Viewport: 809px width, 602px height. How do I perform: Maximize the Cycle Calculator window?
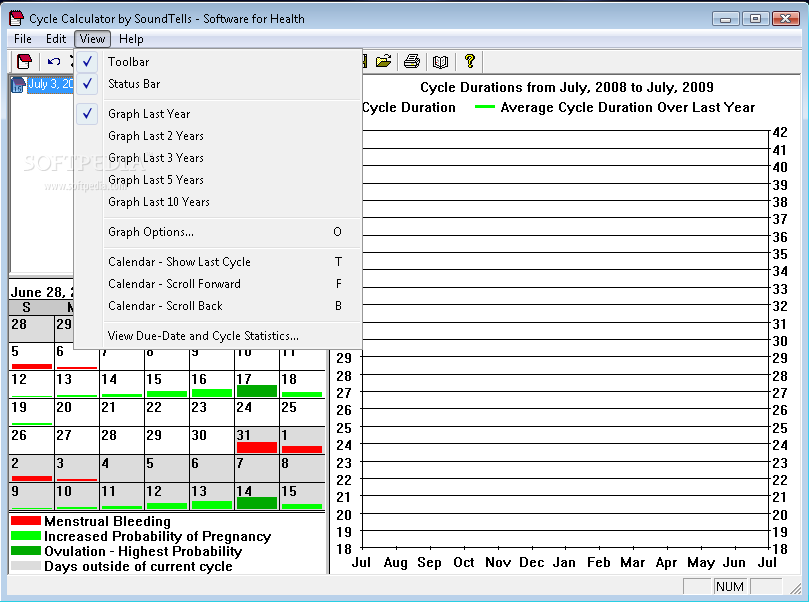tap(755, 19)
